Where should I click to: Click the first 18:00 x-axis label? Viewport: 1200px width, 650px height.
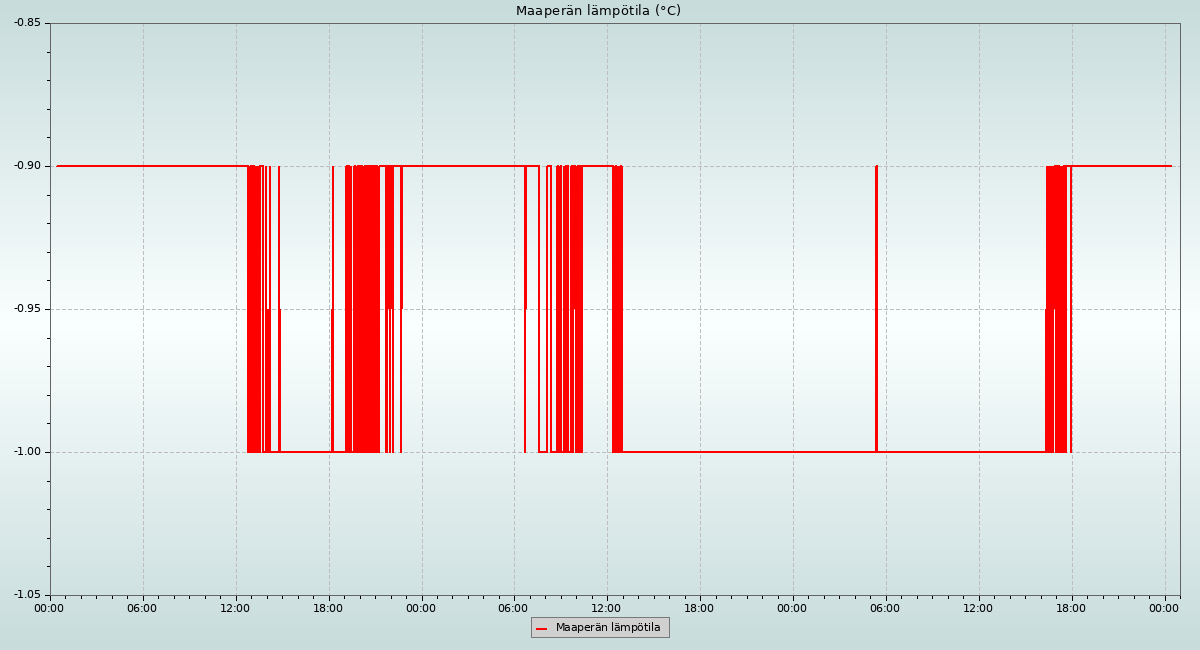point(328,608)
